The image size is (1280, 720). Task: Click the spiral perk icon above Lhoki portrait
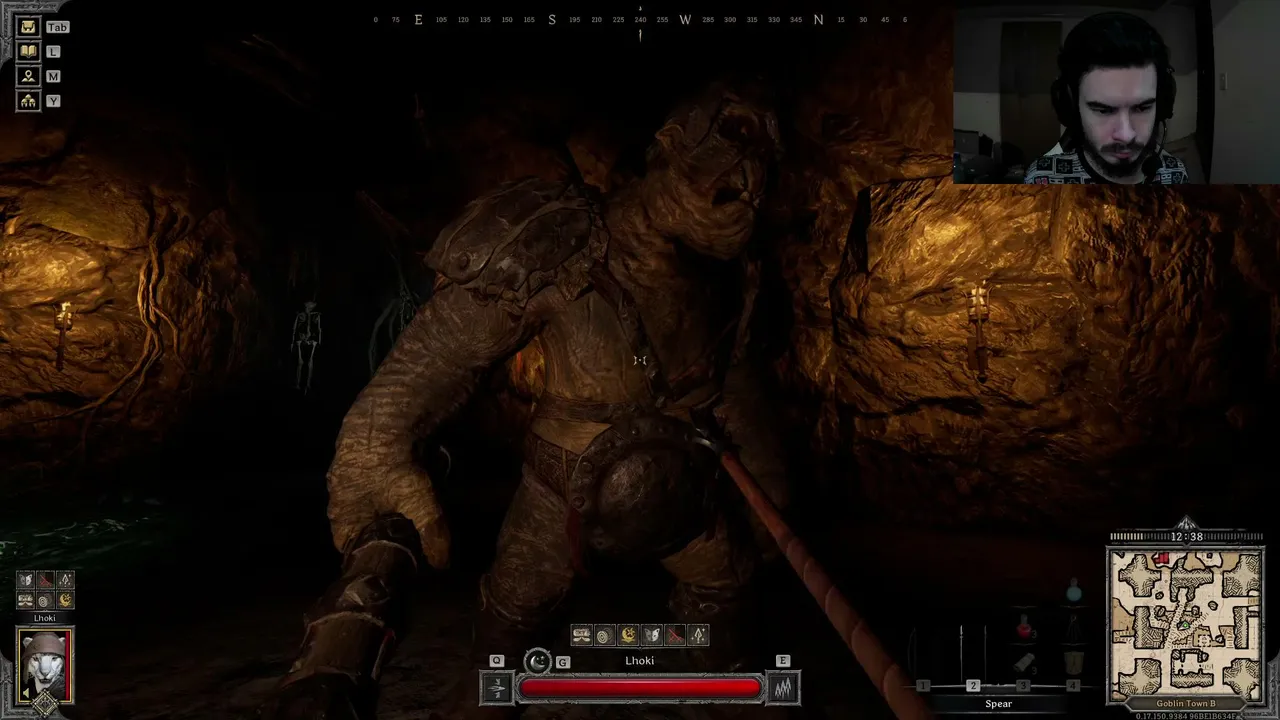(x=45, y=600)
